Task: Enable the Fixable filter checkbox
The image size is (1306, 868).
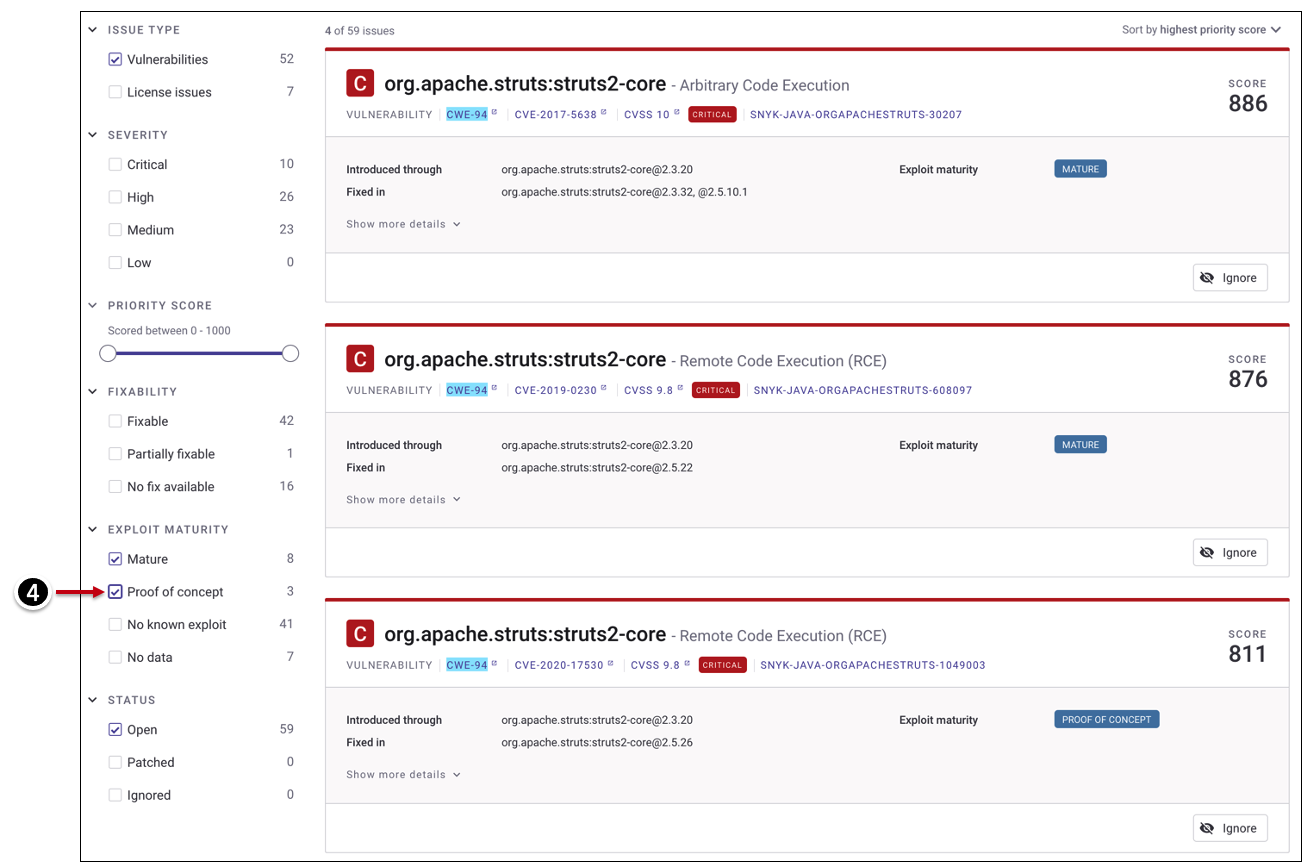Action: coord(115,422)
